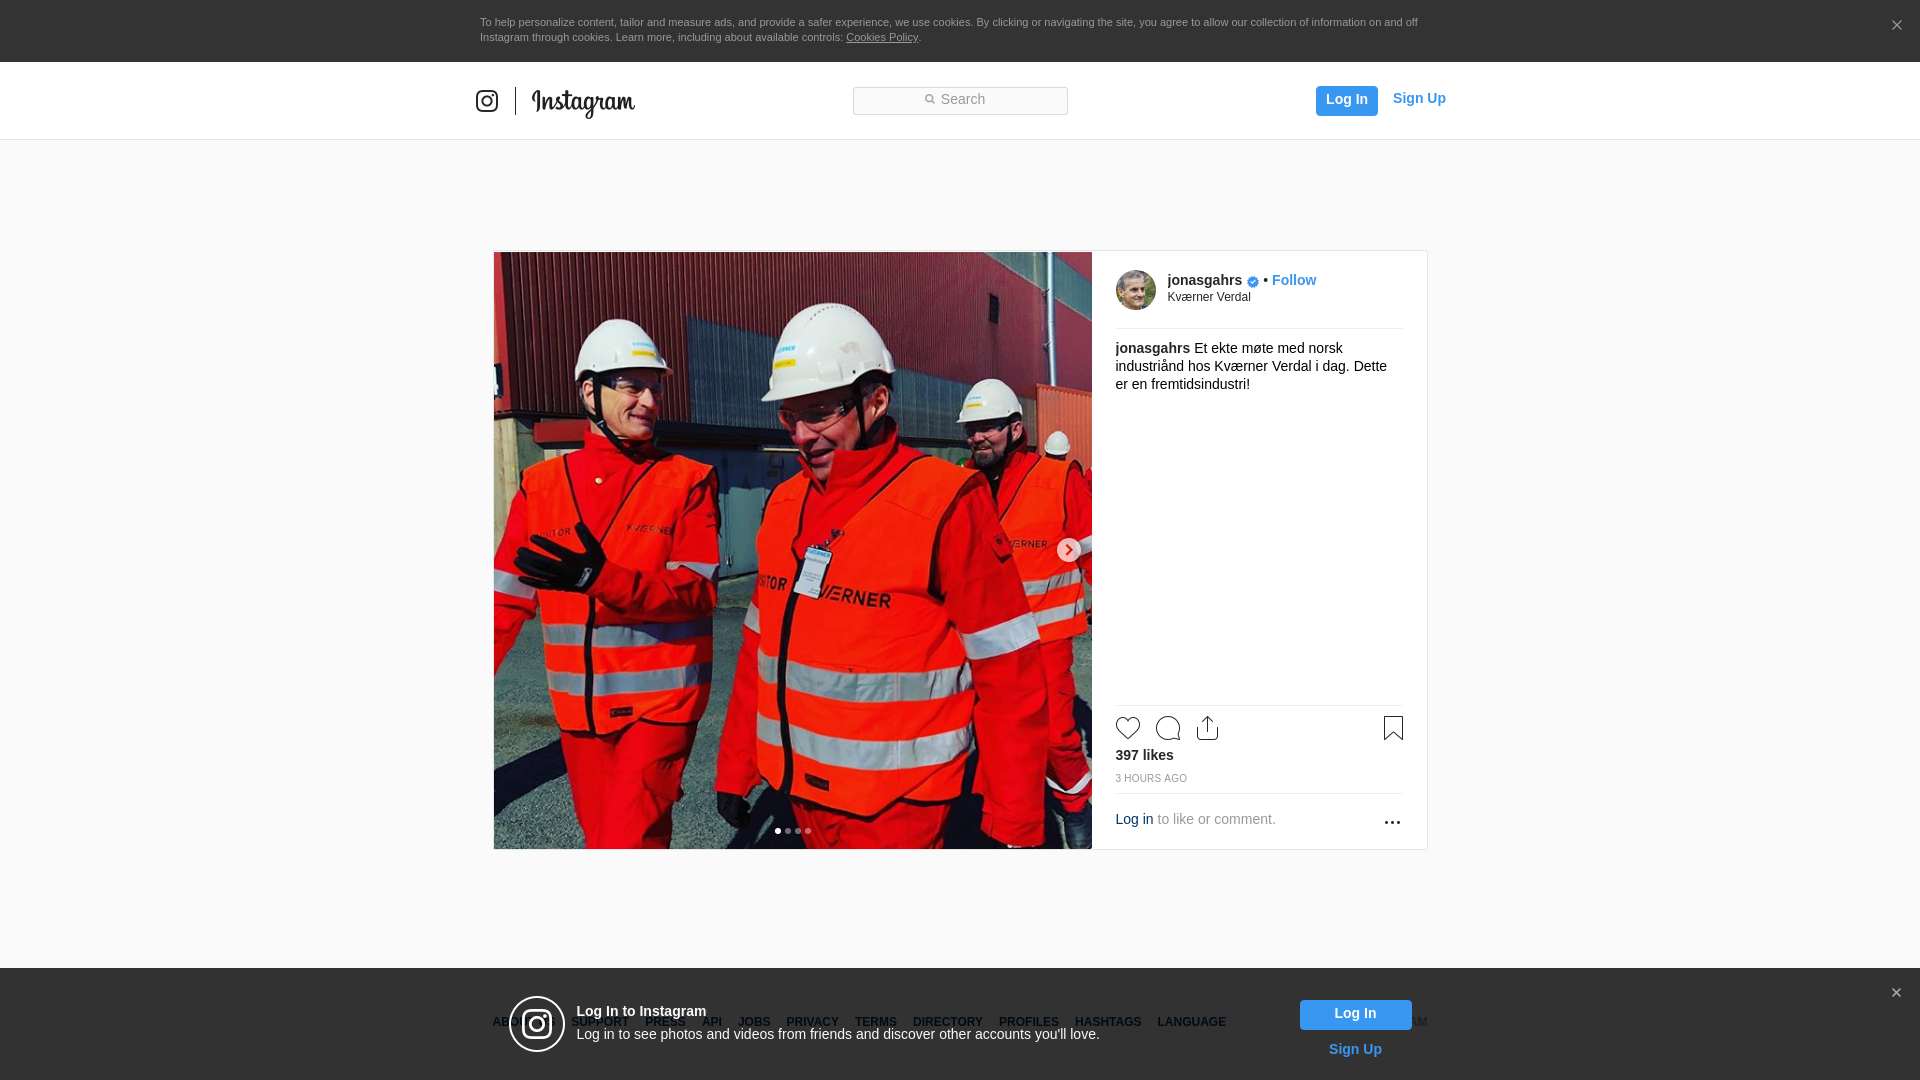Open the Kværner Verdal location link
The width and height of the screenshot is (1920, 1080).
pyautogui.click(x=1208, y=297)
